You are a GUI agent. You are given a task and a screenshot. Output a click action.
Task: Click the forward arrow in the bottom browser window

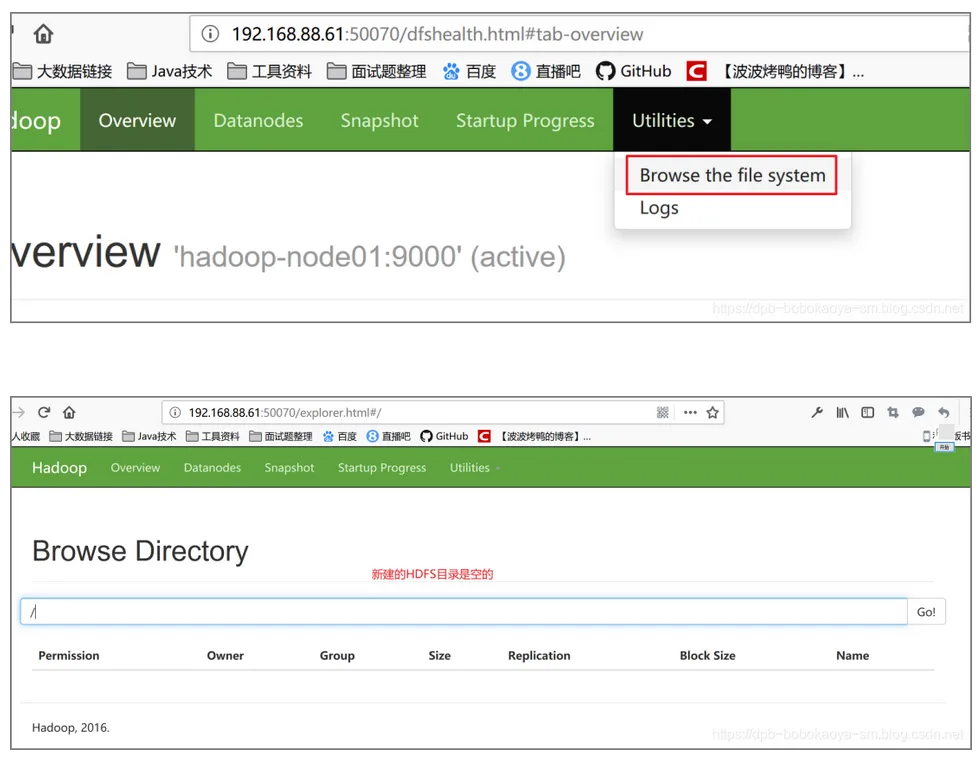19,412
